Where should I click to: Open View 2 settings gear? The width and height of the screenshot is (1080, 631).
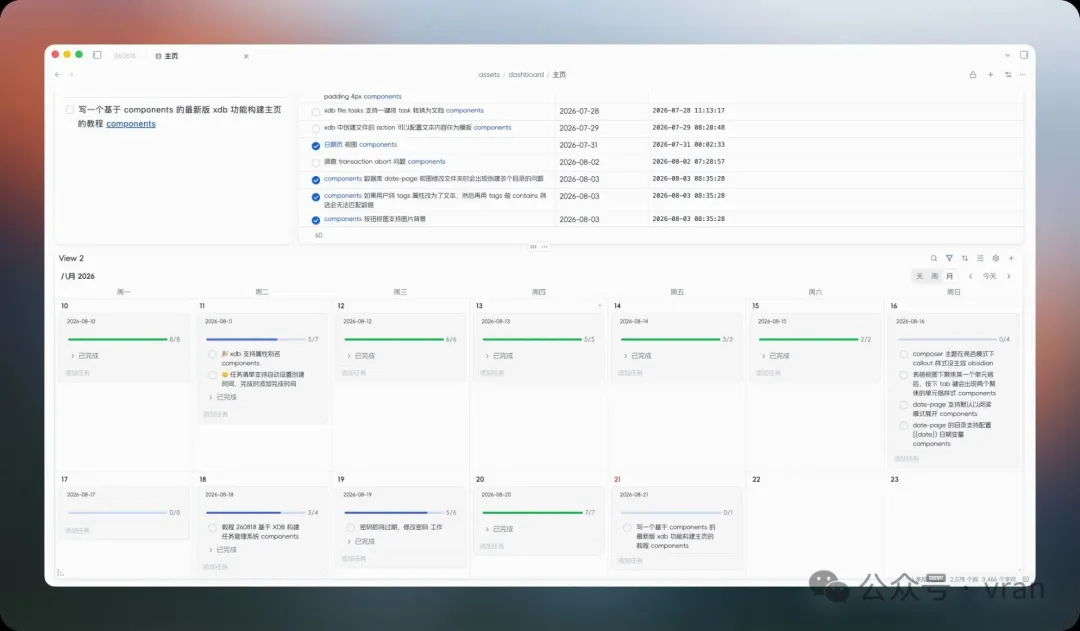coord(996,258)
